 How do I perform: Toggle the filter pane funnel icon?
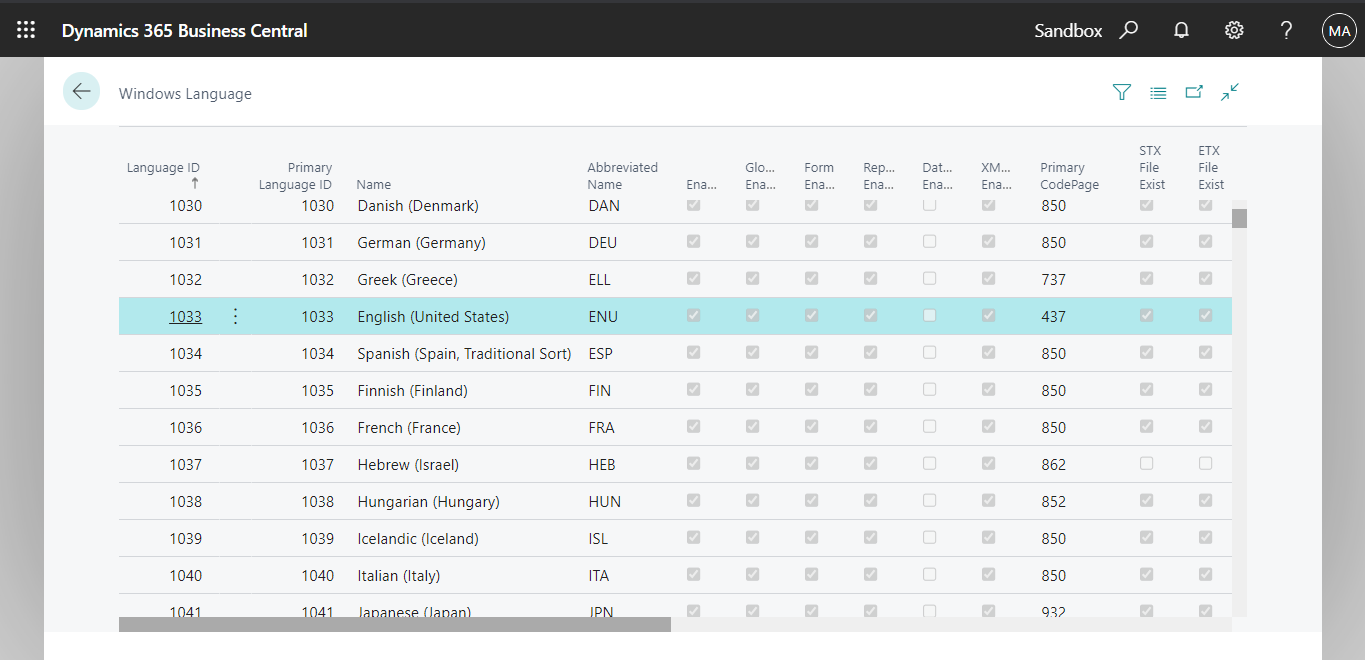click(1122, 93)
